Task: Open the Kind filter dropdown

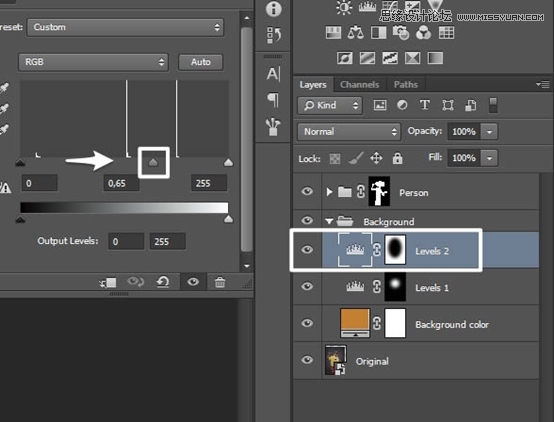Action: point(330,105)
